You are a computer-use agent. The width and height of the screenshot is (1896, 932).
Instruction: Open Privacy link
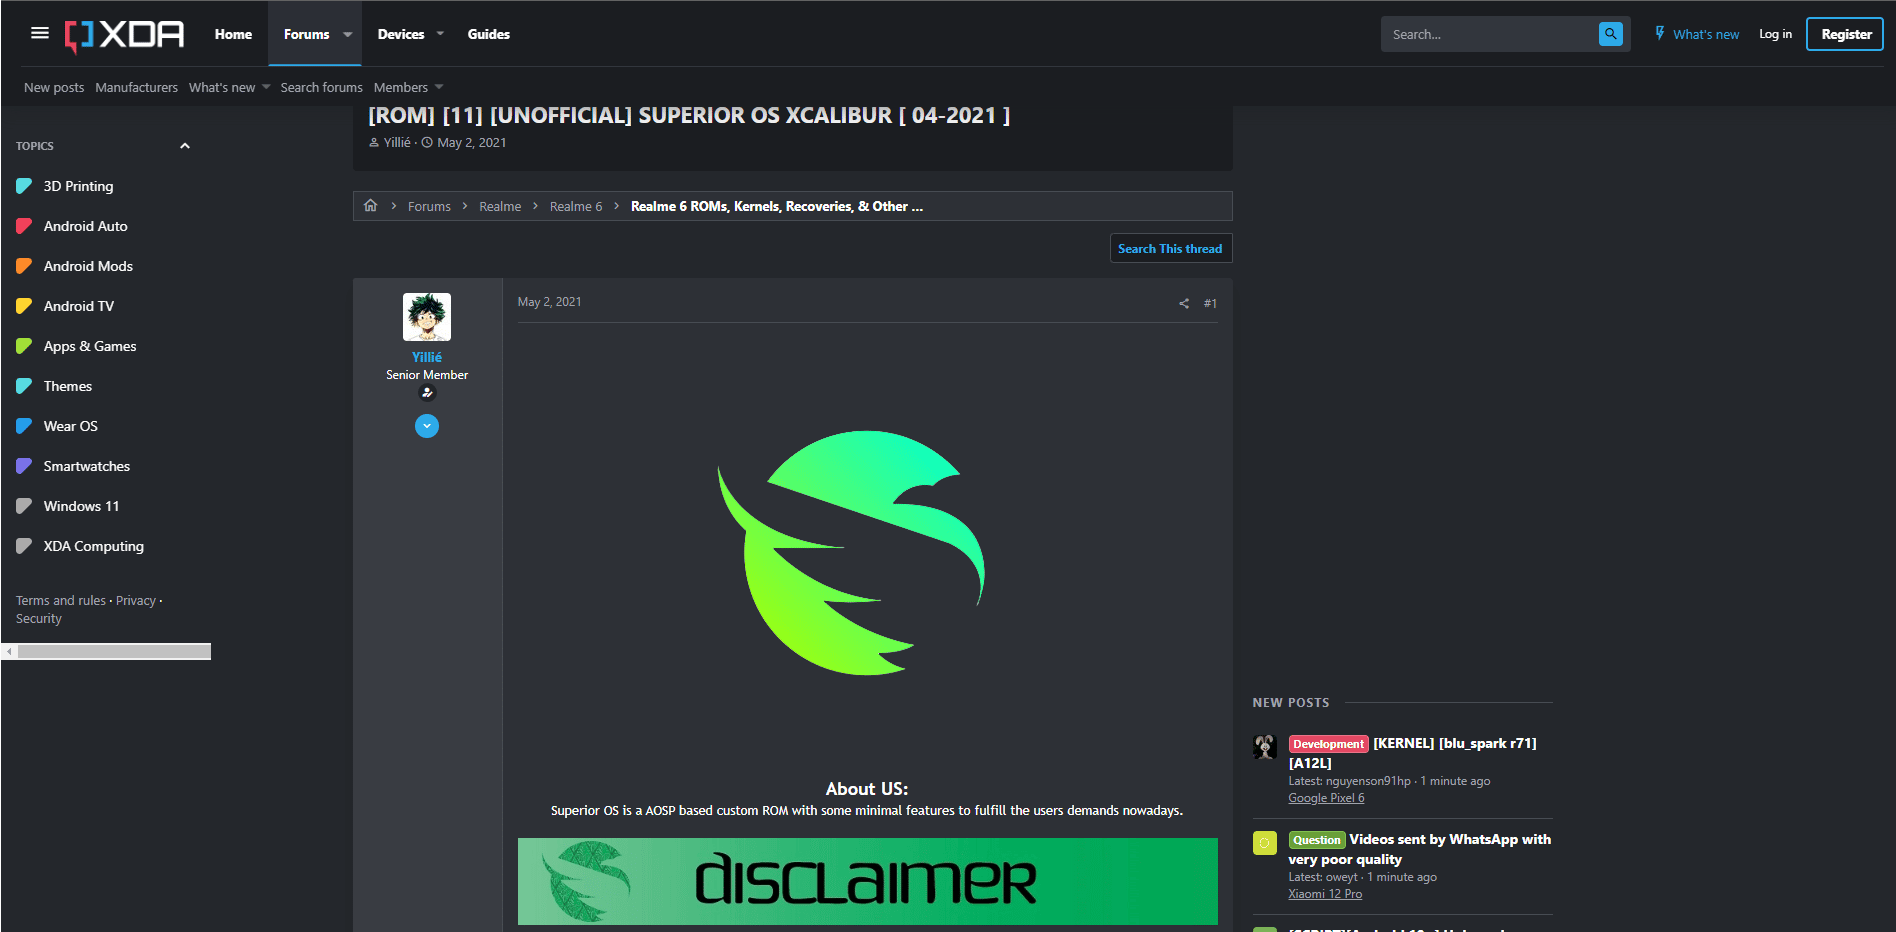pyautogui.click(x=136, y=600)
